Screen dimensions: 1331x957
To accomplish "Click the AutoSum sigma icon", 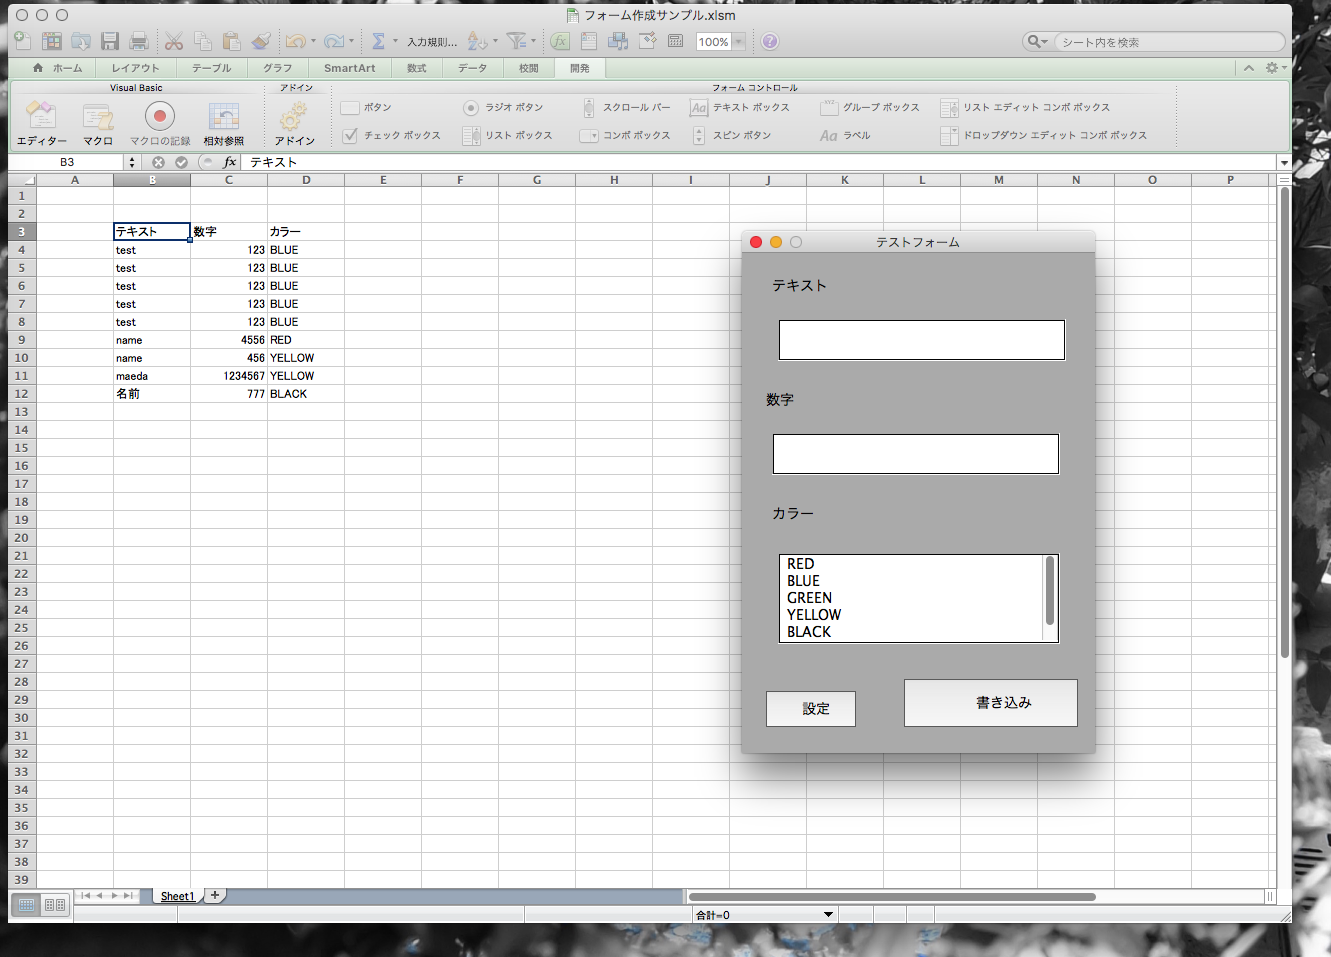I will click(378, 41).
